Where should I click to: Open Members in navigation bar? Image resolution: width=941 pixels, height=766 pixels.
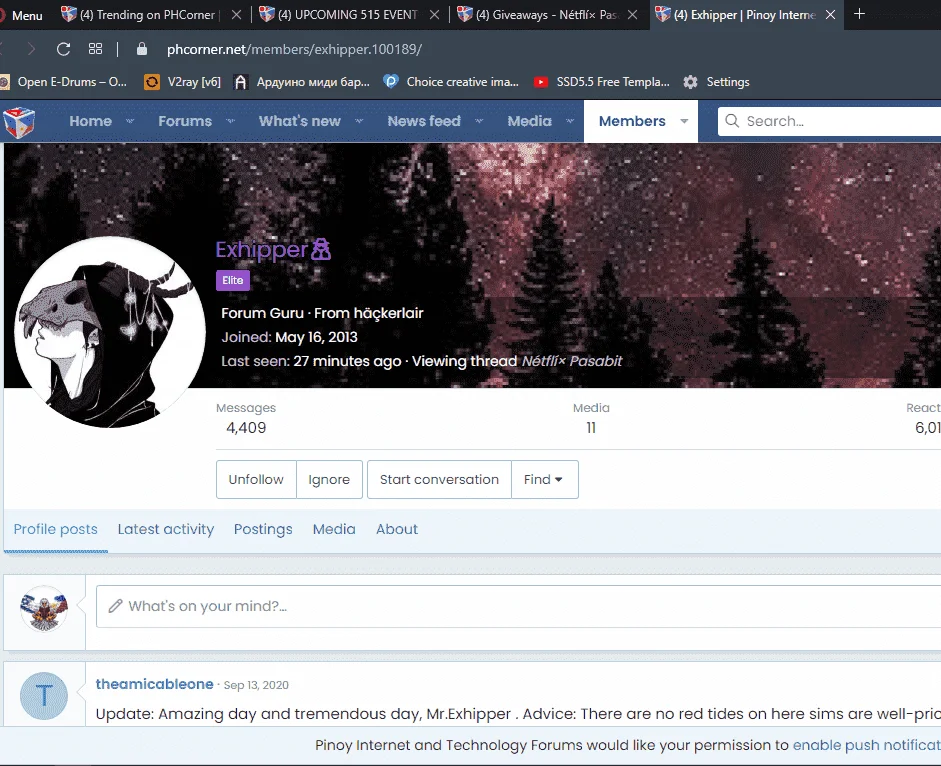(632, 121)
